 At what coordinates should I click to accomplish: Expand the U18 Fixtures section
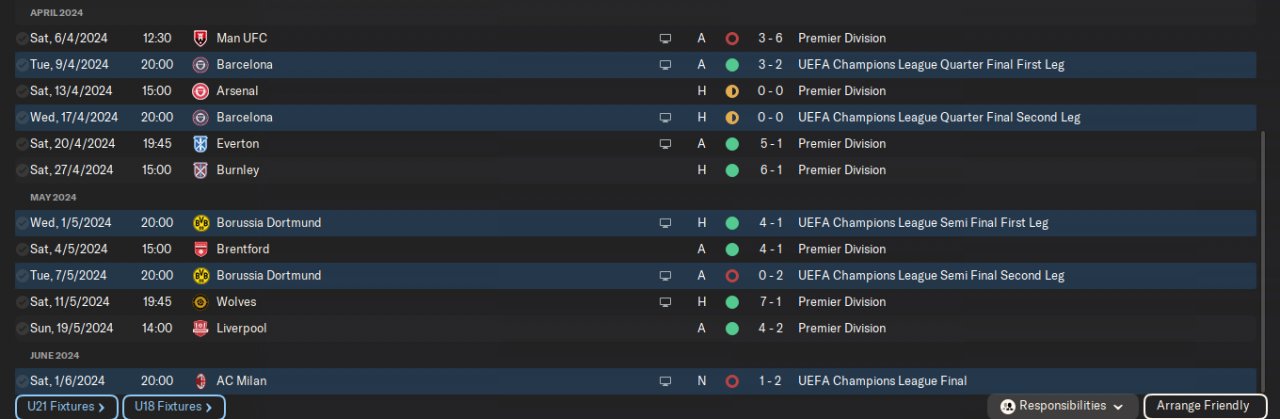click(174, 407)
